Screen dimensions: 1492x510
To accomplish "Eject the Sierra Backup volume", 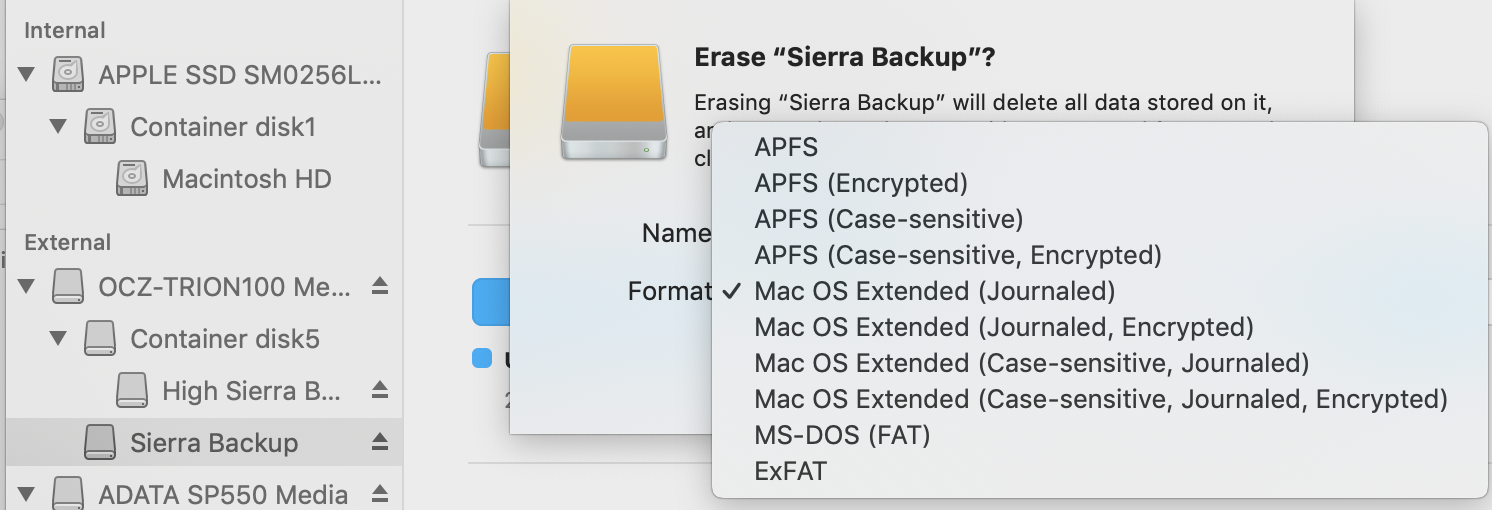I will pyautogui.click(x=380, y=442).
